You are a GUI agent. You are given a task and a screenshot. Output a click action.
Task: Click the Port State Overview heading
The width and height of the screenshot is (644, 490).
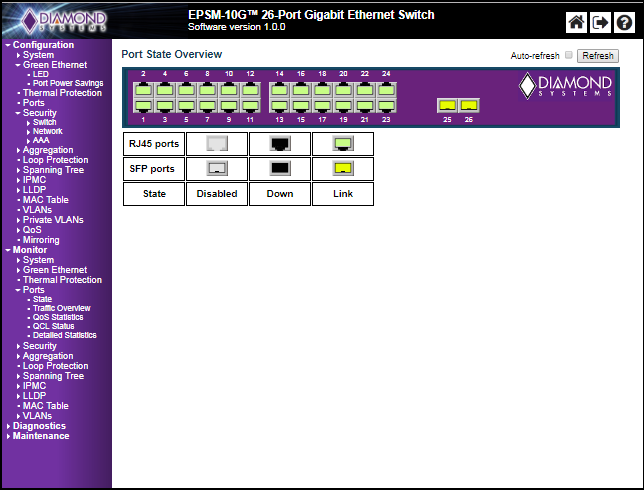[172, 54]
